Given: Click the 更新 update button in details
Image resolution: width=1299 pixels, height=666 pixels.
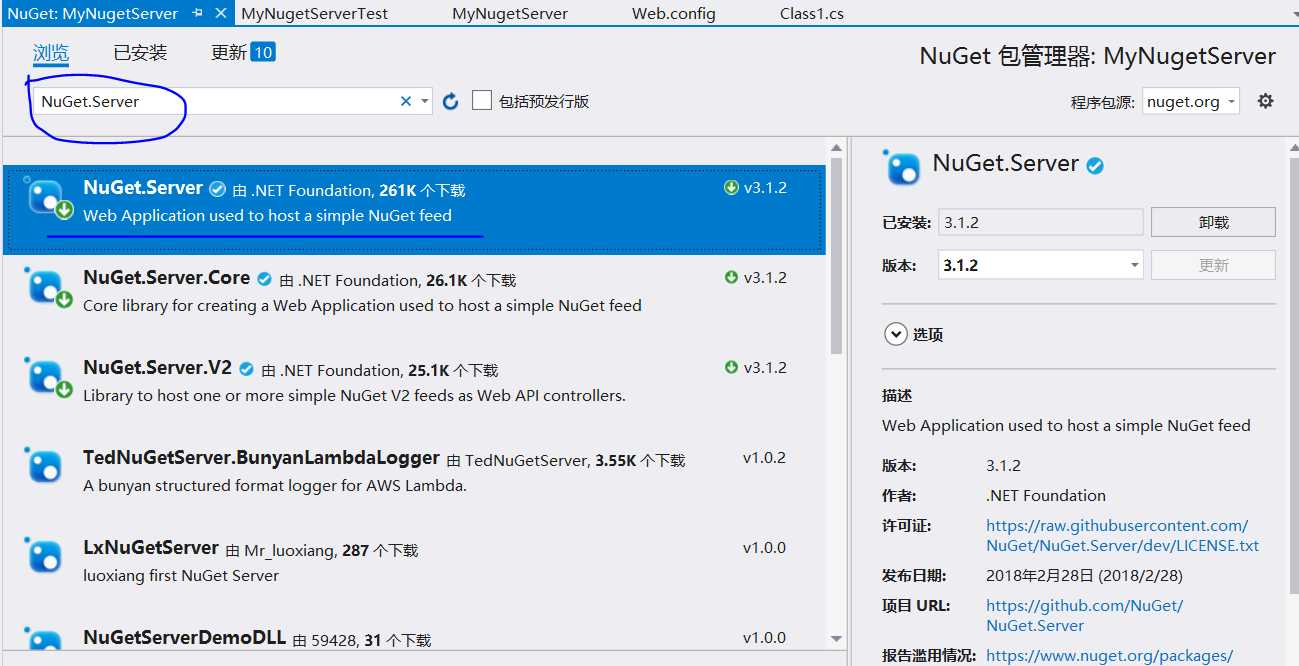Looking at the screenshot, I should (1213, 265).
